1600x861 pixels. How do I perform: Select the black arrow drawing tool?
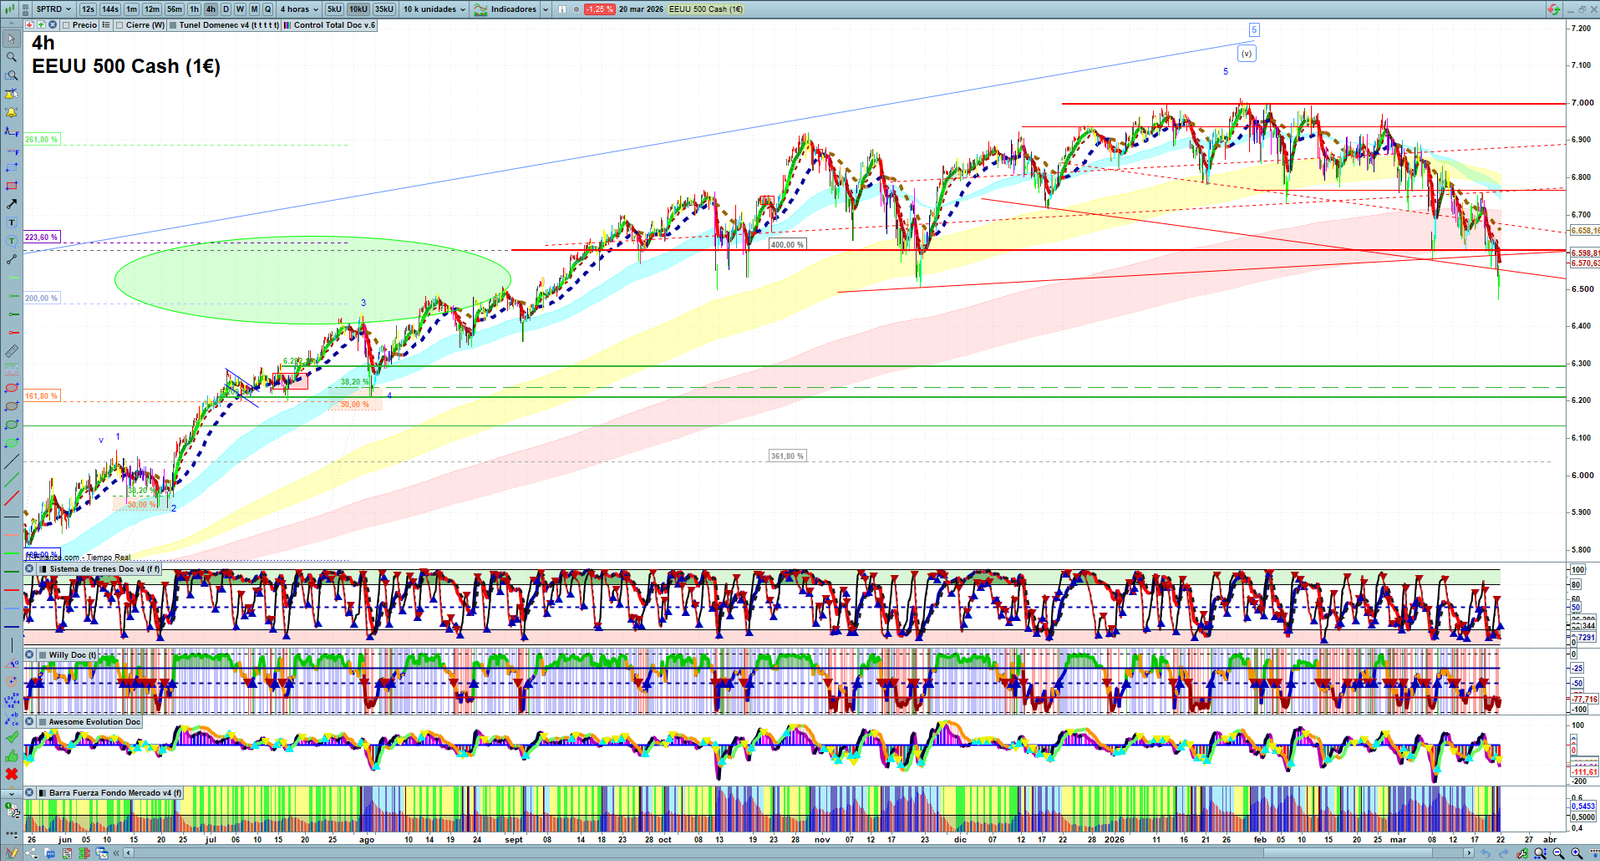tap(11, 204)
